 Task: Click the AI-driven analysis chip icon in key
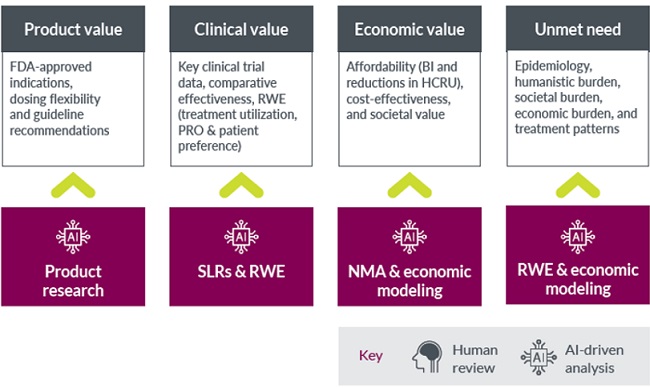pos(538,357)
